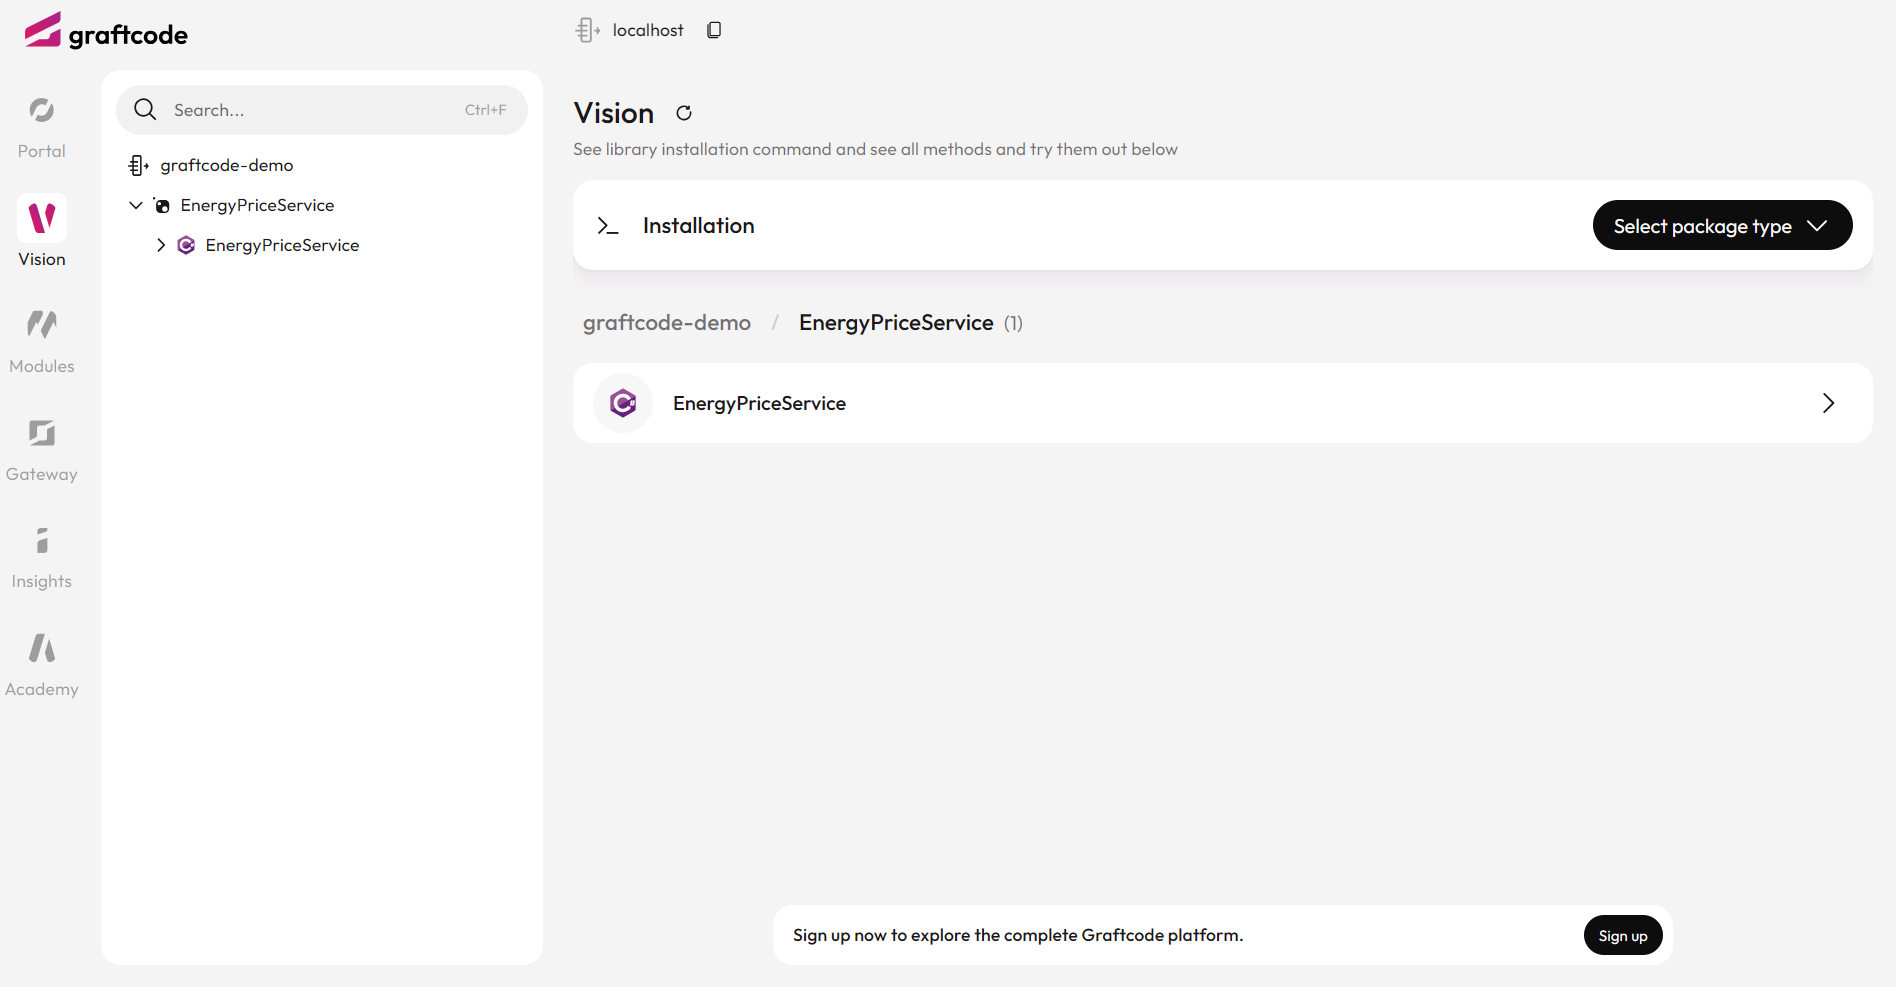Click the localhost text in header
The width and height of the screenshot is (1896, 987).
pyautogui.click(x=648, y=30)
